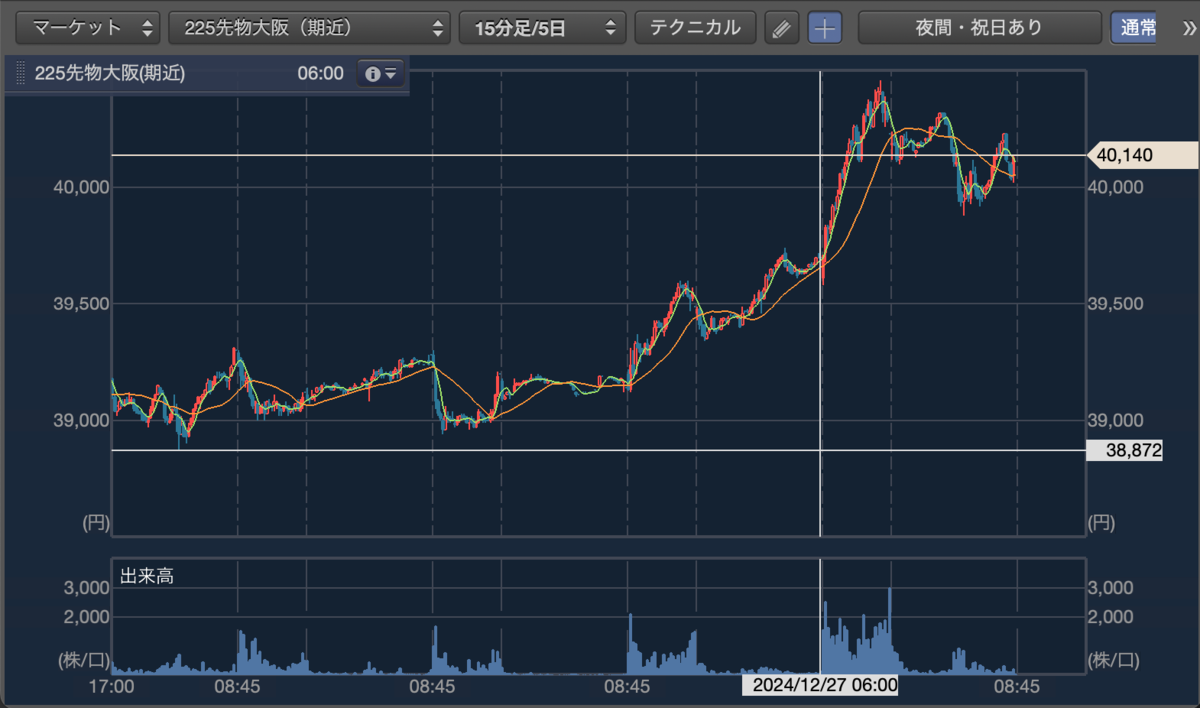
Task: Click the 225先物大阪(期近) panel title
Action: tap(110, 74)
